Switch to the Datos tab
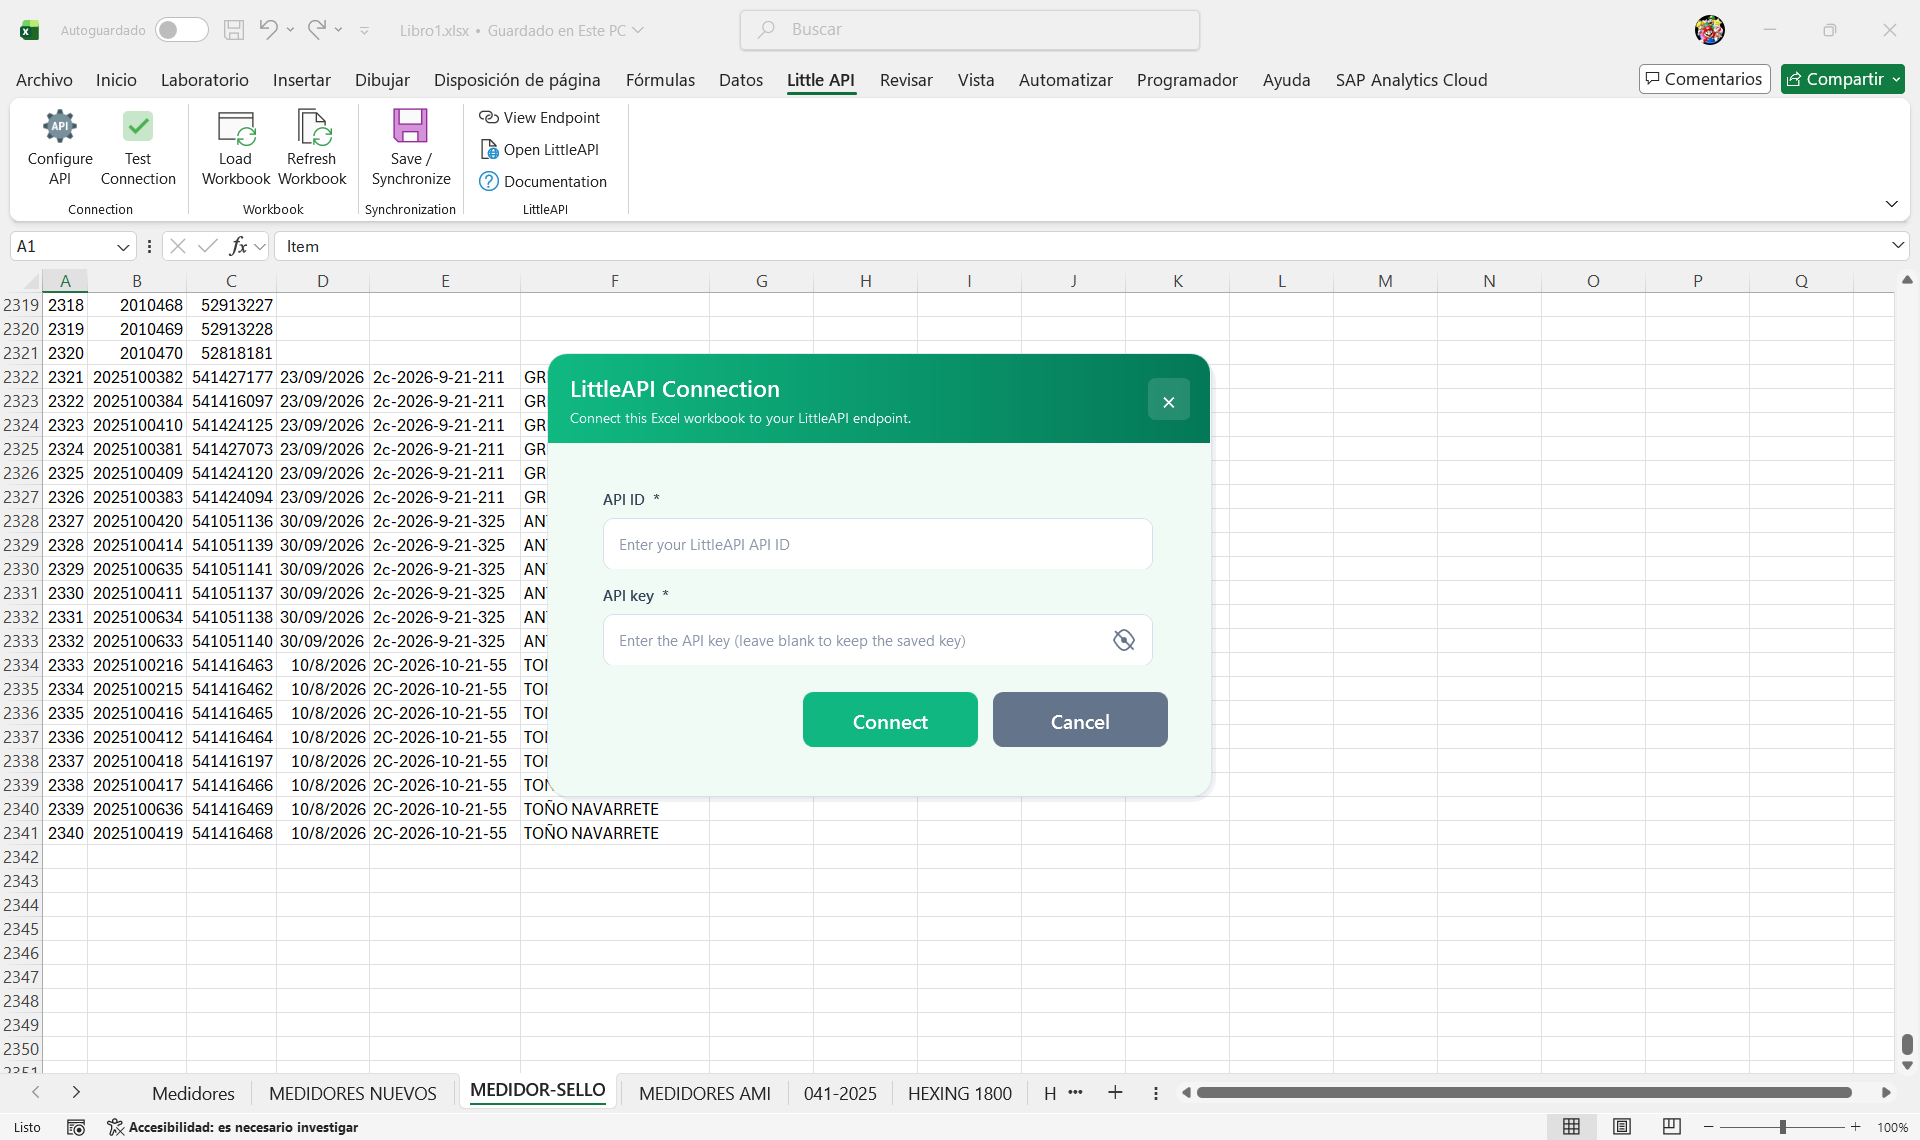The image size is (1920, 1140). coord(741,80)
